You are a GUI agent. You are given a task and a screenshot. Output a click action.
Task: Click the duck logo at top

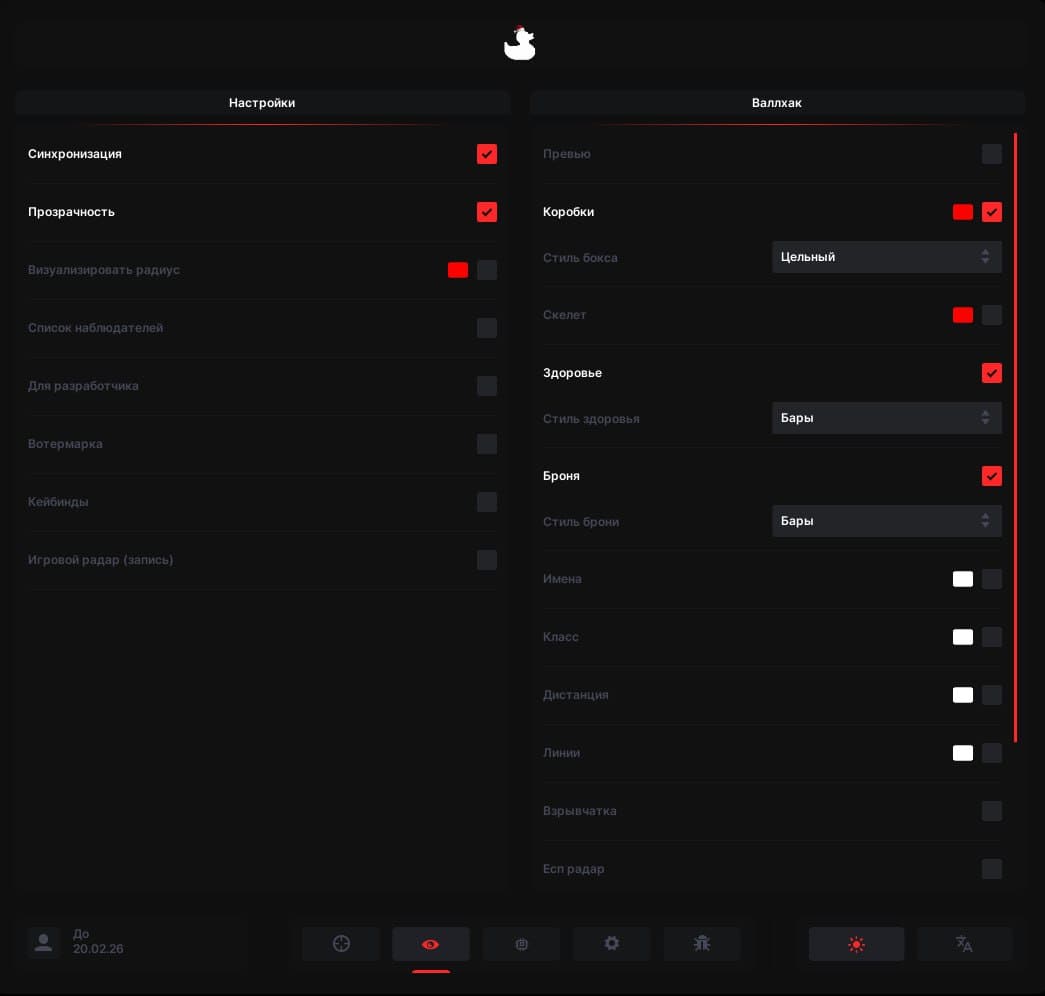point(519,44)
